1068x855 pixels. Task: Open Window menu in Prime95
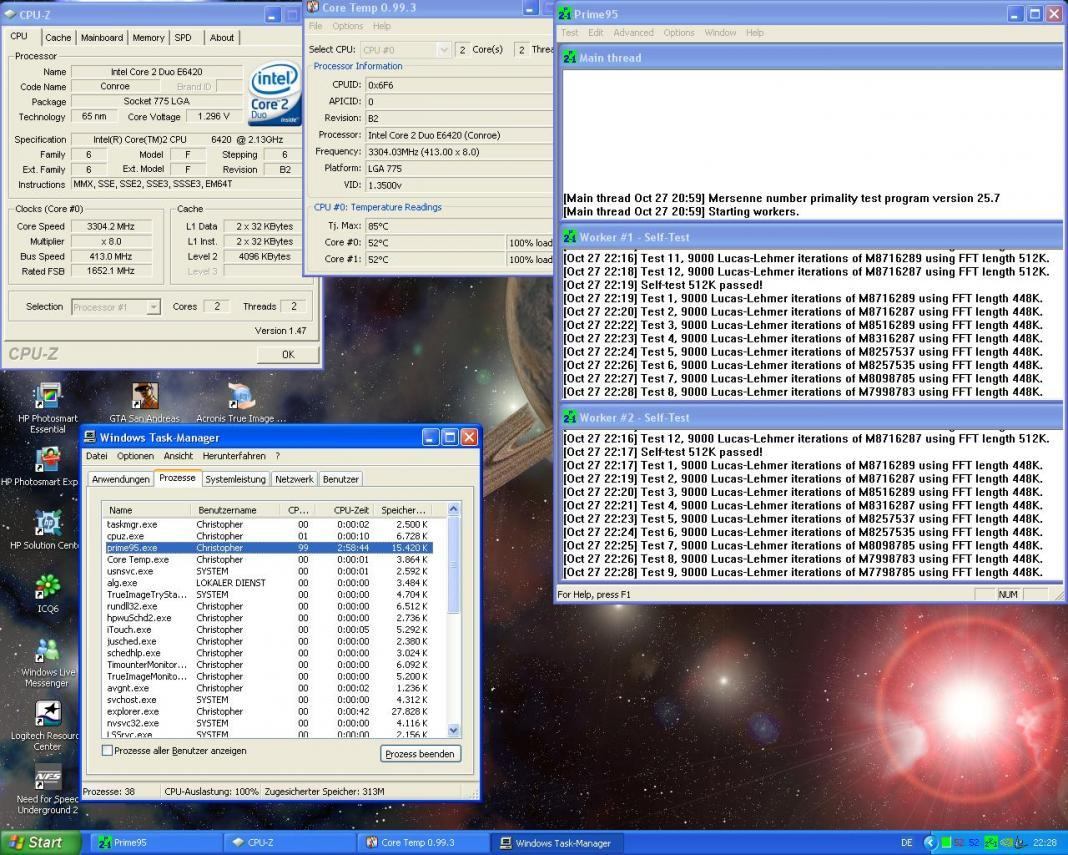pyautogui.click(x=720, y=33)
